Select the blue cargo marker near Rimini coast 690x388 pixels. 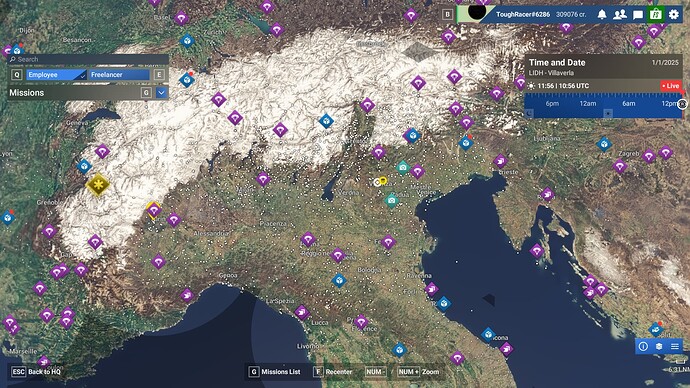point(444,304)
